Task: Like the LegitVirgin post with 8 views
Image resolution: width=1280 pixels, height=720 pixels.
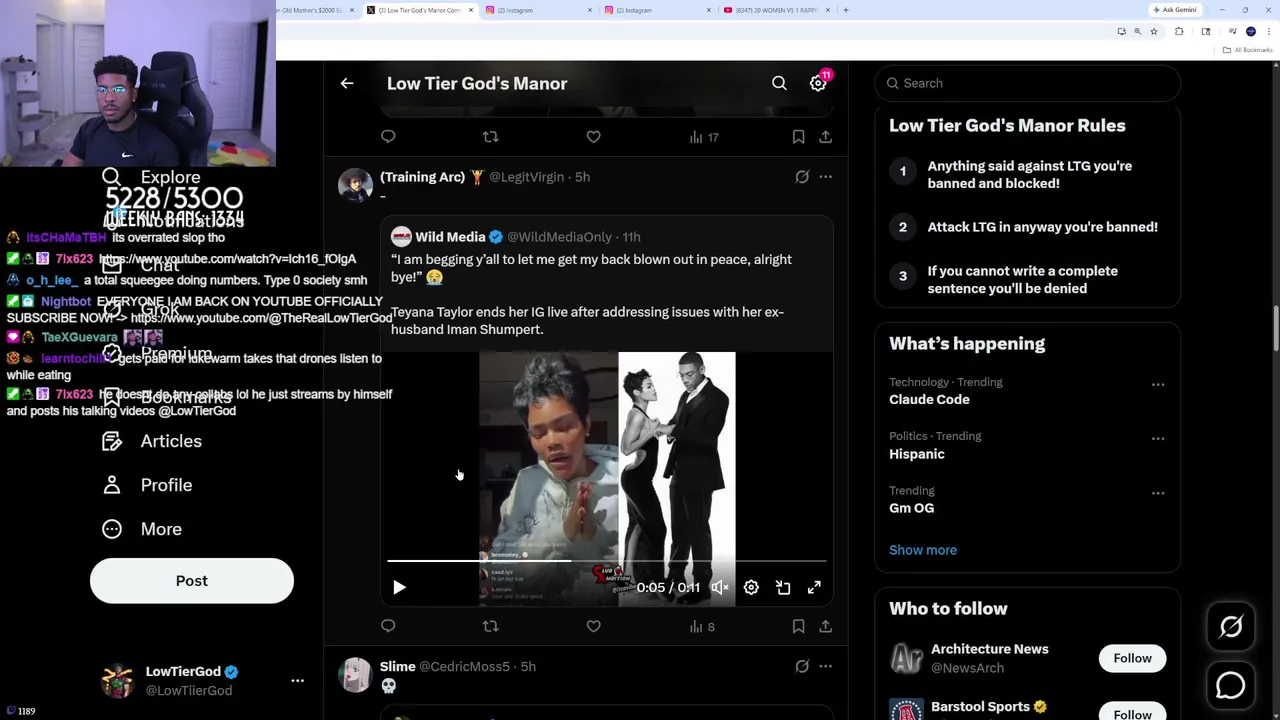Action: coord(593,626)
